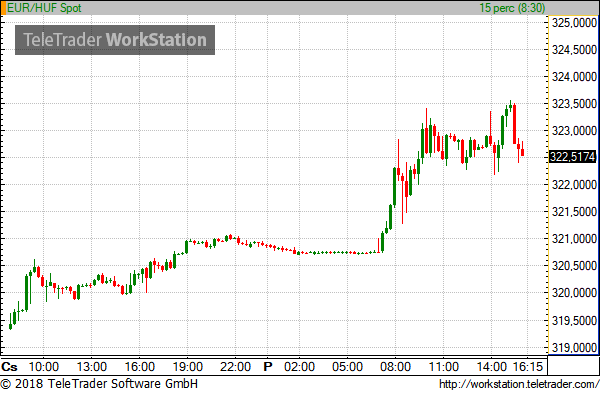Click the 322,0000 price axis label
The height and width of the screenshot is (393, 600).
point(574,185)
